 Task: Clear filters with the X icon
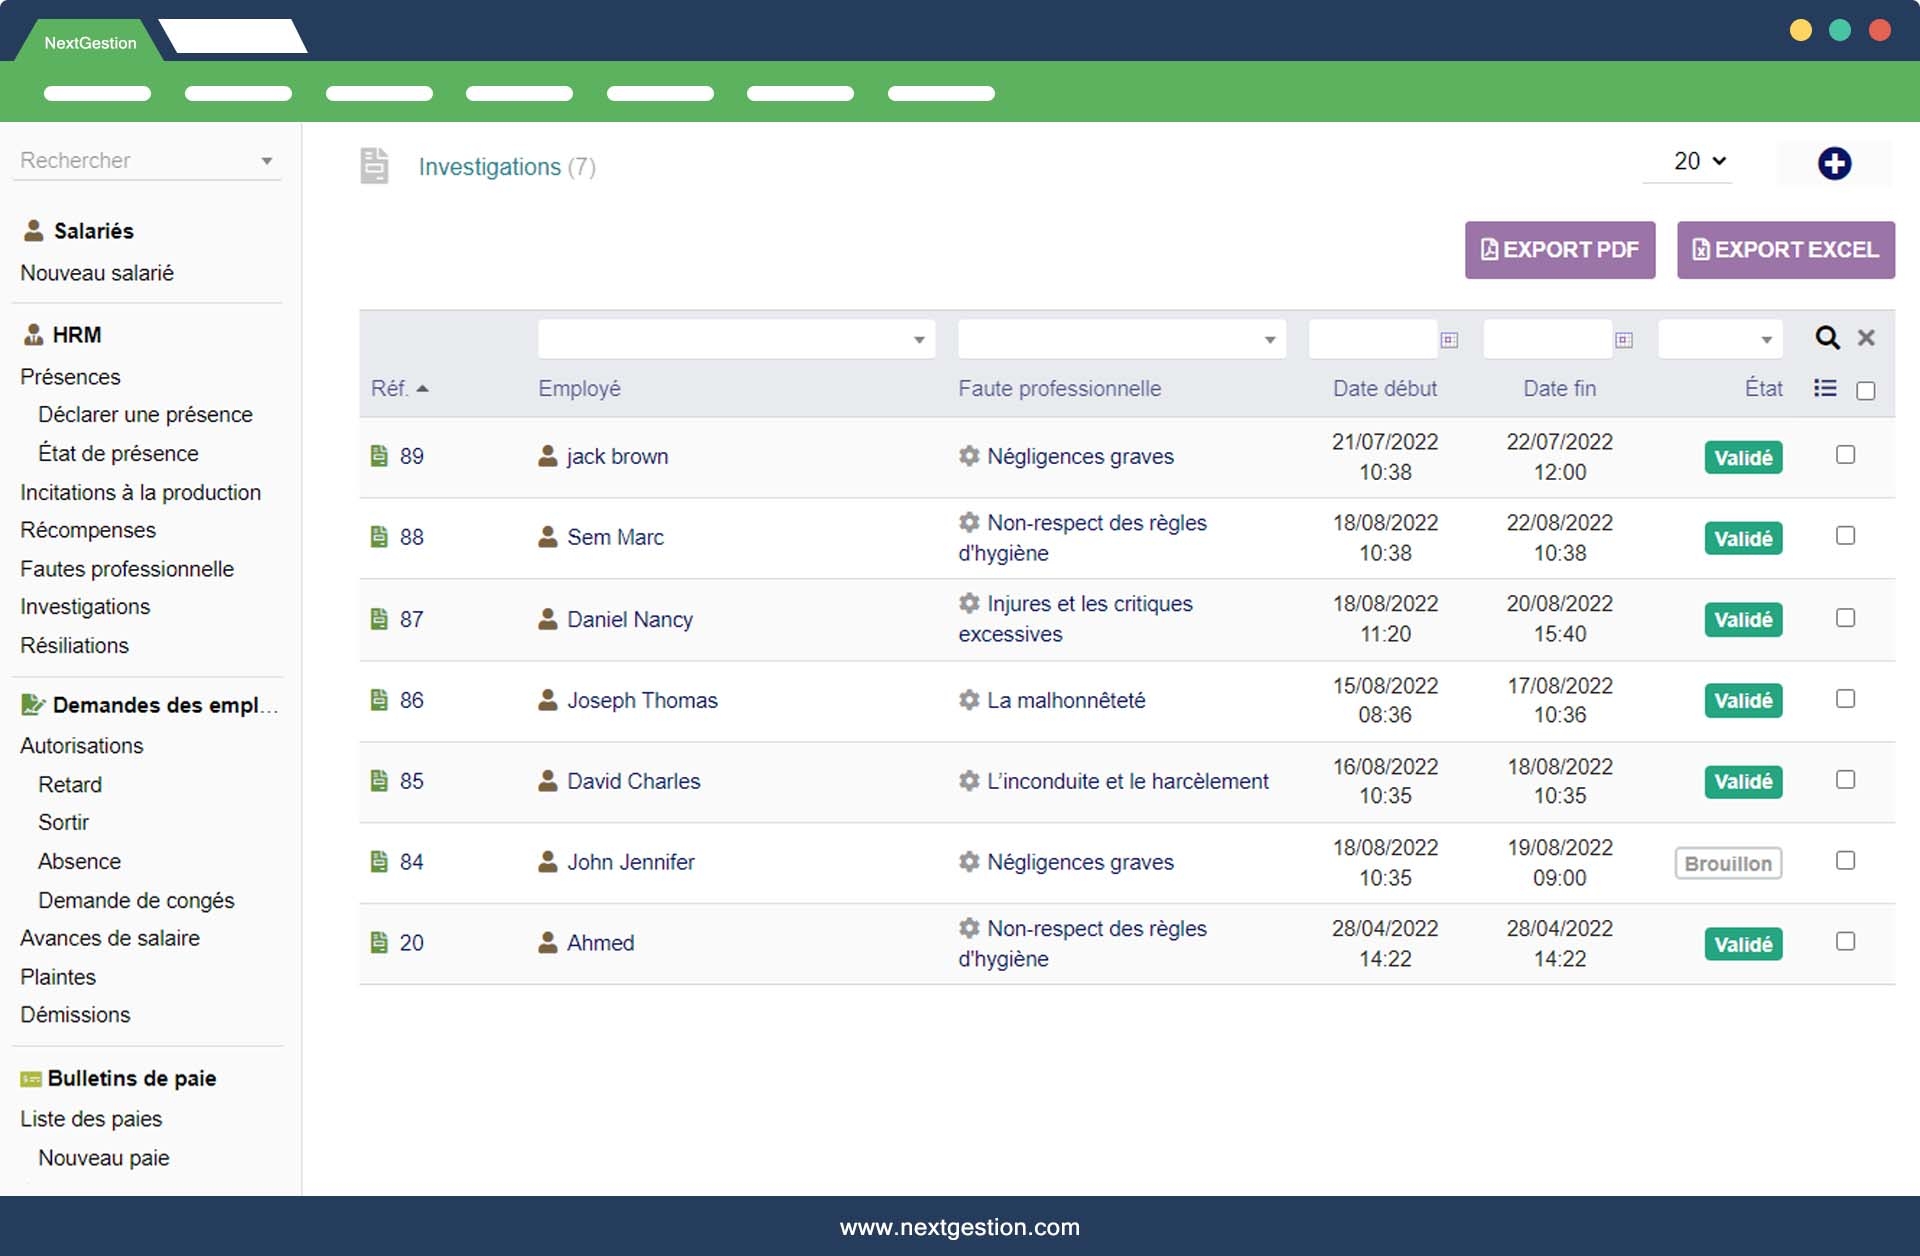pos(1865,338)
